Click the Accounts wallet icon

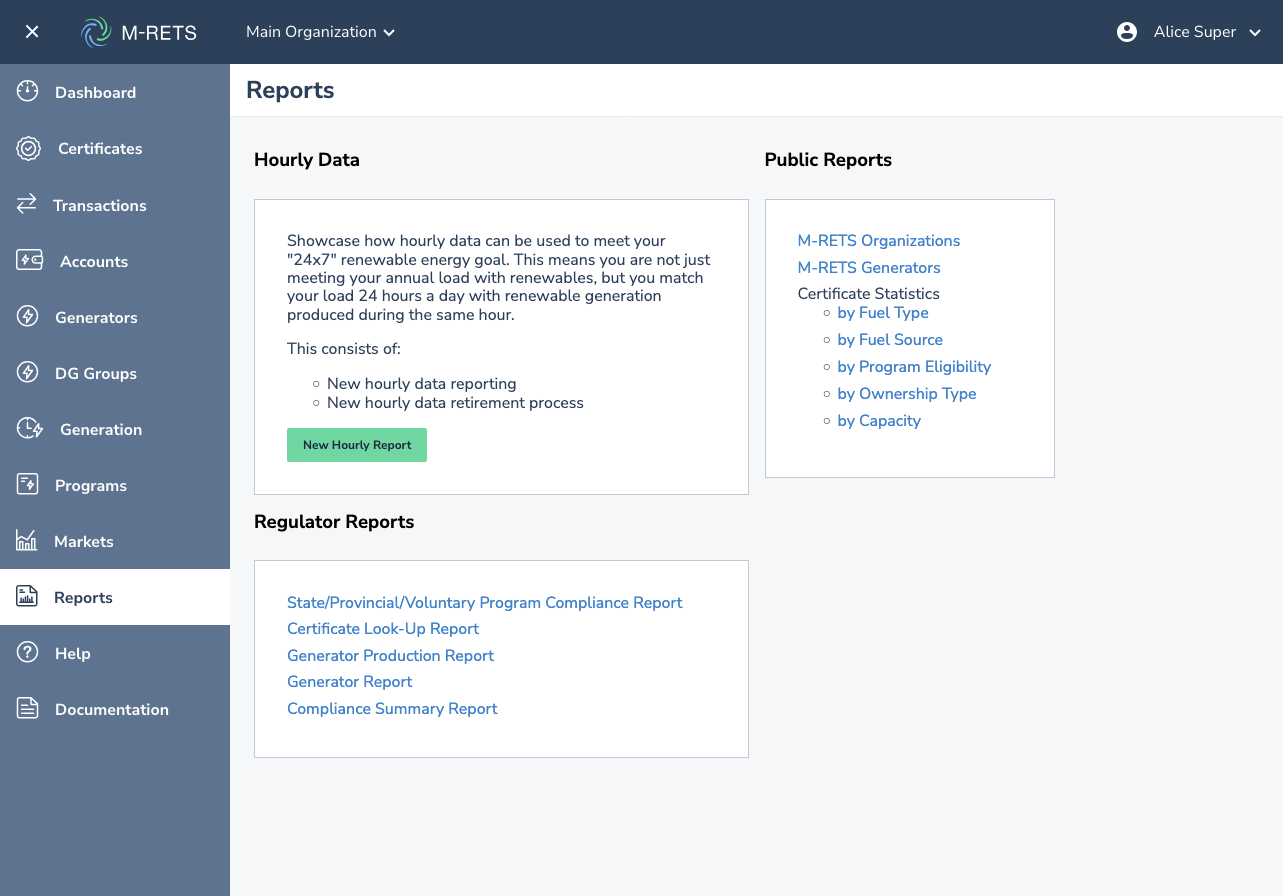coord(29,260)
